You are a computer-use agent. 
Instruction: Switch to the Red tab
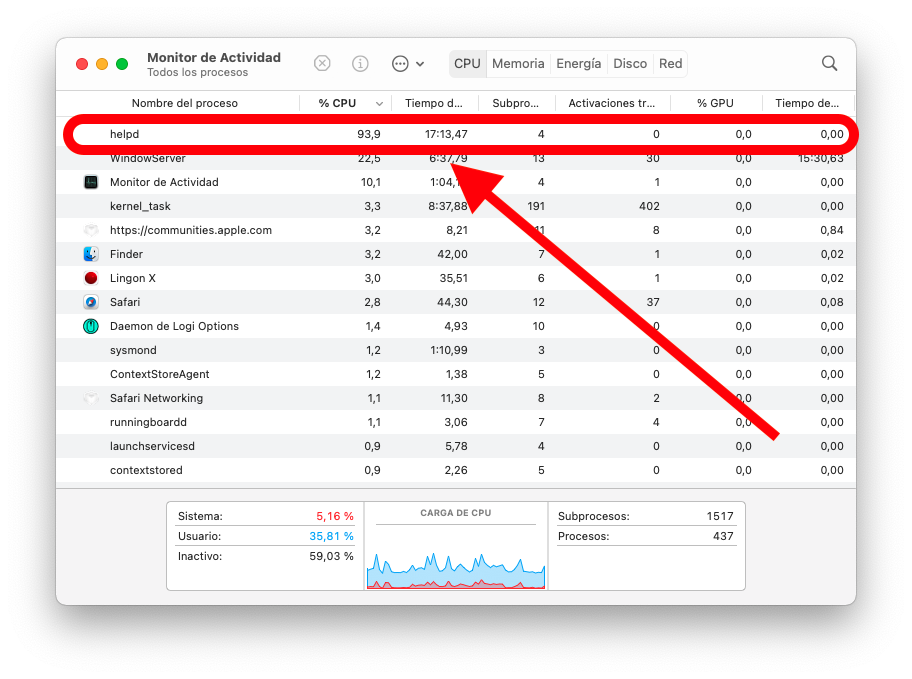click(670, 63)
